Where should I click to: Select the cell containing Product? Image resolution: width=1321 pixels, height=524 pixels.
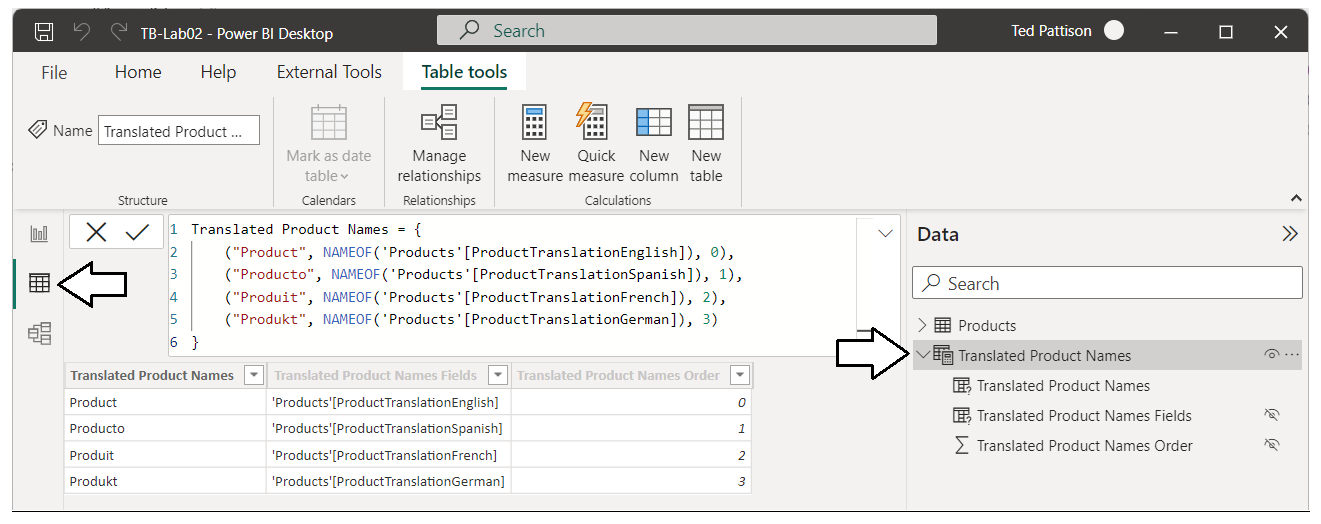(165, 402)
